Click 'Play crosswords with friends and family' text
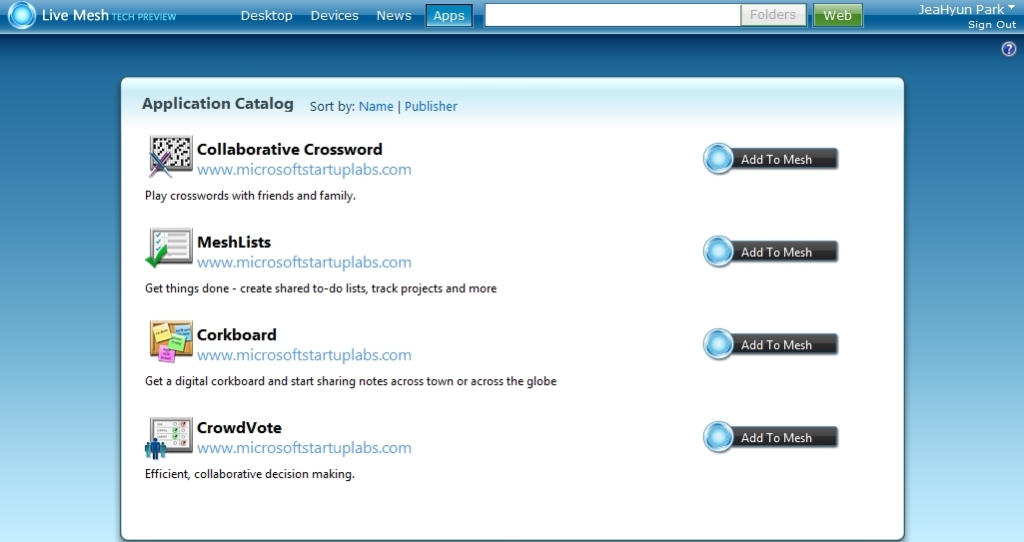 tap(250, 196)
